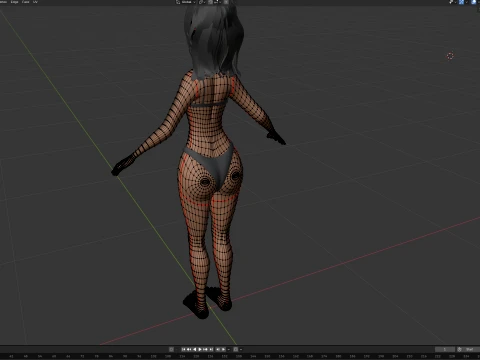Image resolution: width=480 pixels, height=360 pixels.
Task: Jump to the previous keyframe
Action: (189, 349)
